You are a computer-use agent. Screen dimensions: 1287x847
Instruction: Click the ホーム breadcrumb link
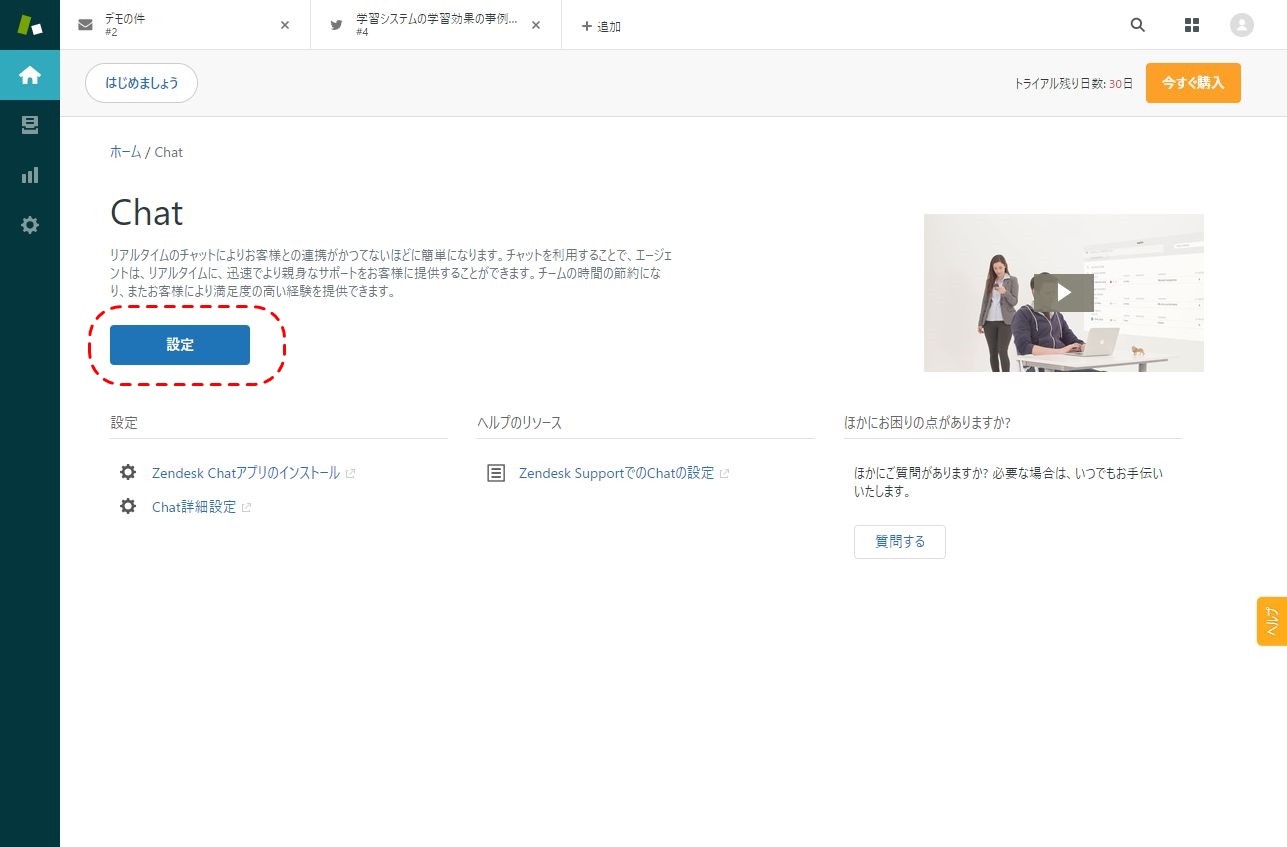[x=125, y=152]
